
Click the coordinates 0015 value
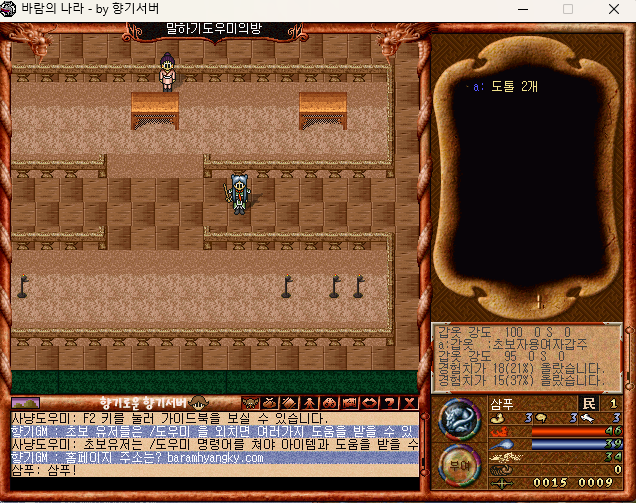tap(550, 483)
